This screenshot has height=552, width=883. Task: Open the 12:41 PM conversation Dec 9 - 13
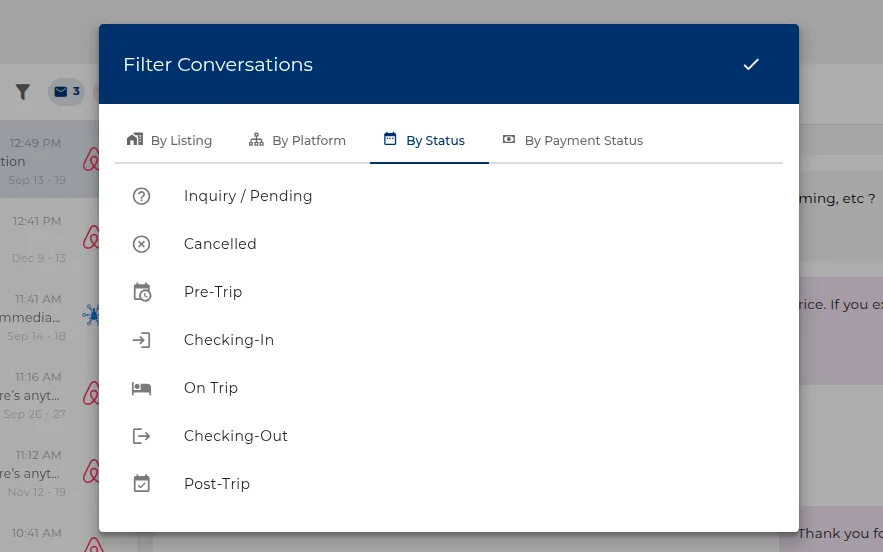(50, 239)
